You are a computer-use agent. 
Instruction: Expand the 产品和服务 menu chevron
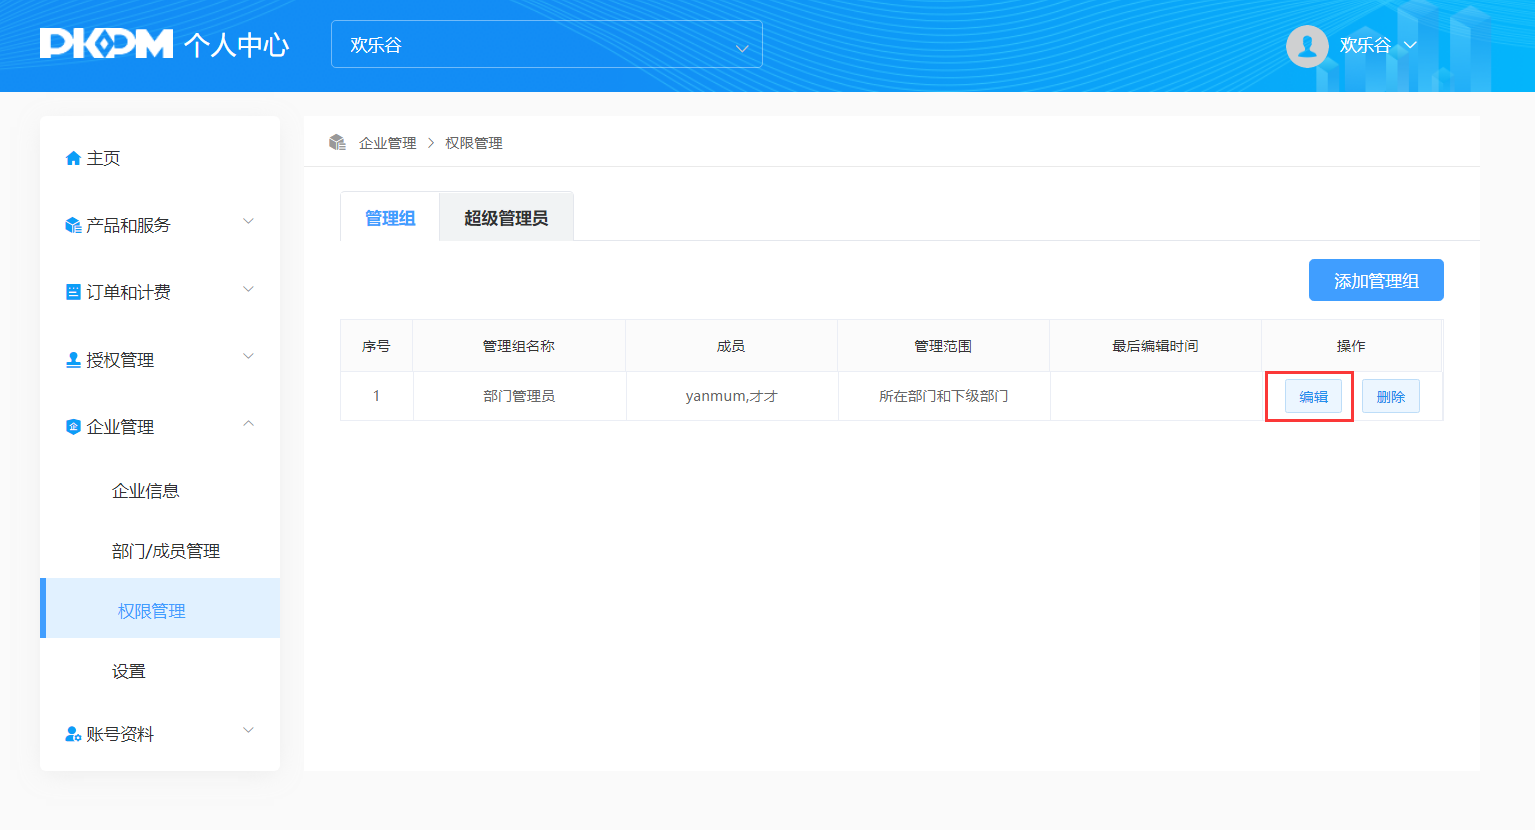click(x=249, y=222)
